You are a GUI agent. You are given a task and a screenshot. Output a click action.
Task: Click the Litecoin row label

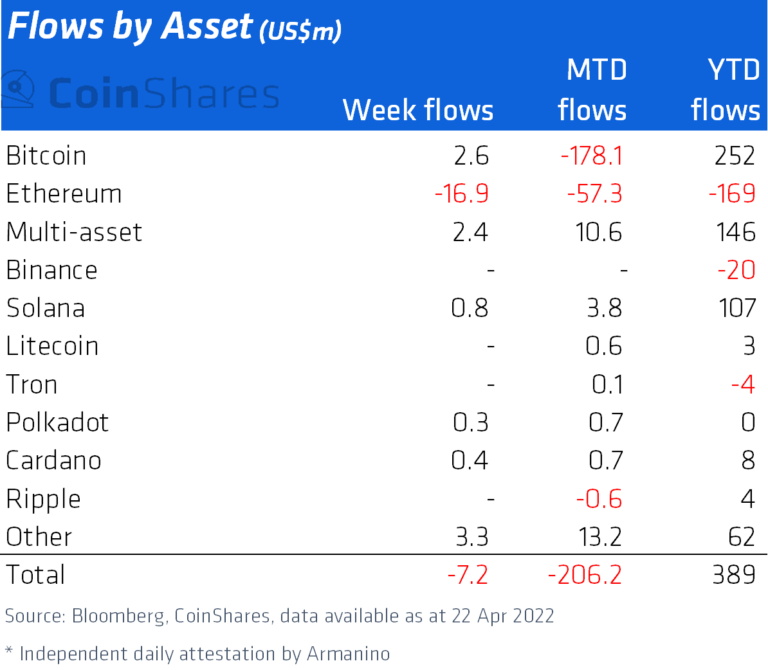52,346
